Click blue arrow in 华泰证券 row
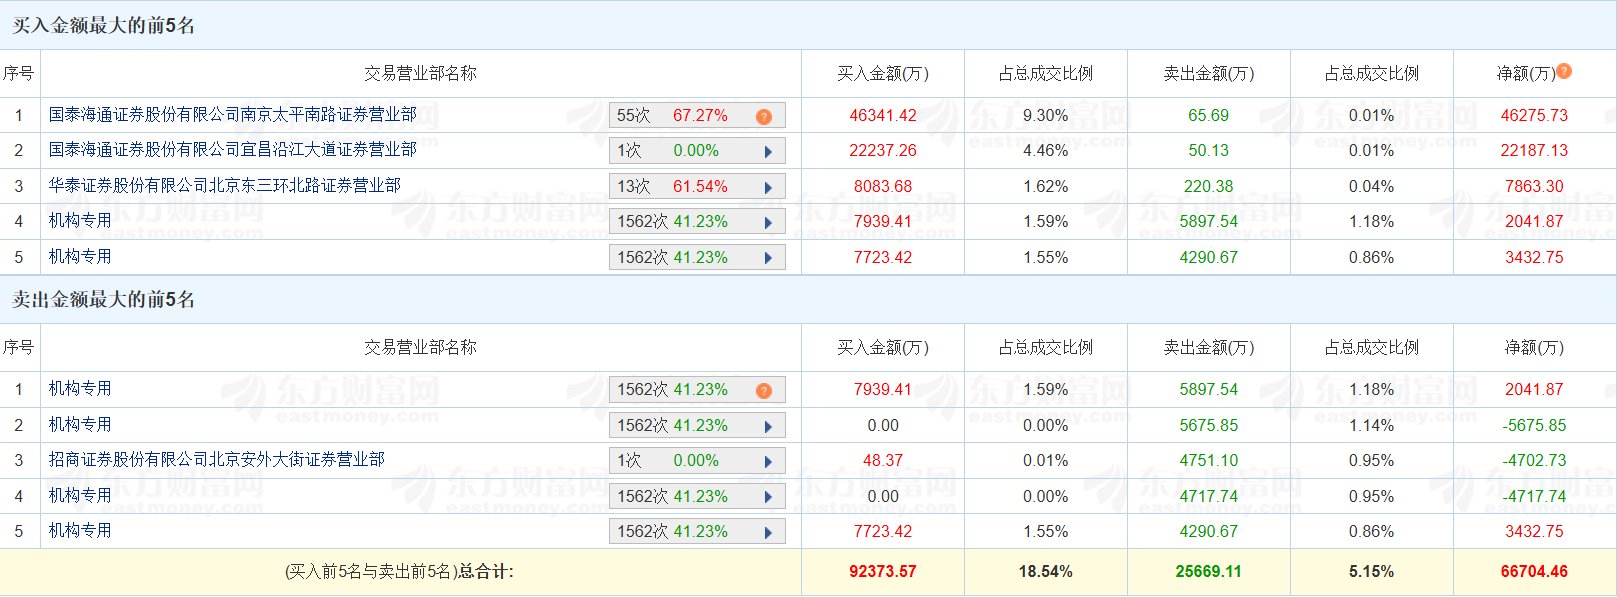 tap(768, 187)
